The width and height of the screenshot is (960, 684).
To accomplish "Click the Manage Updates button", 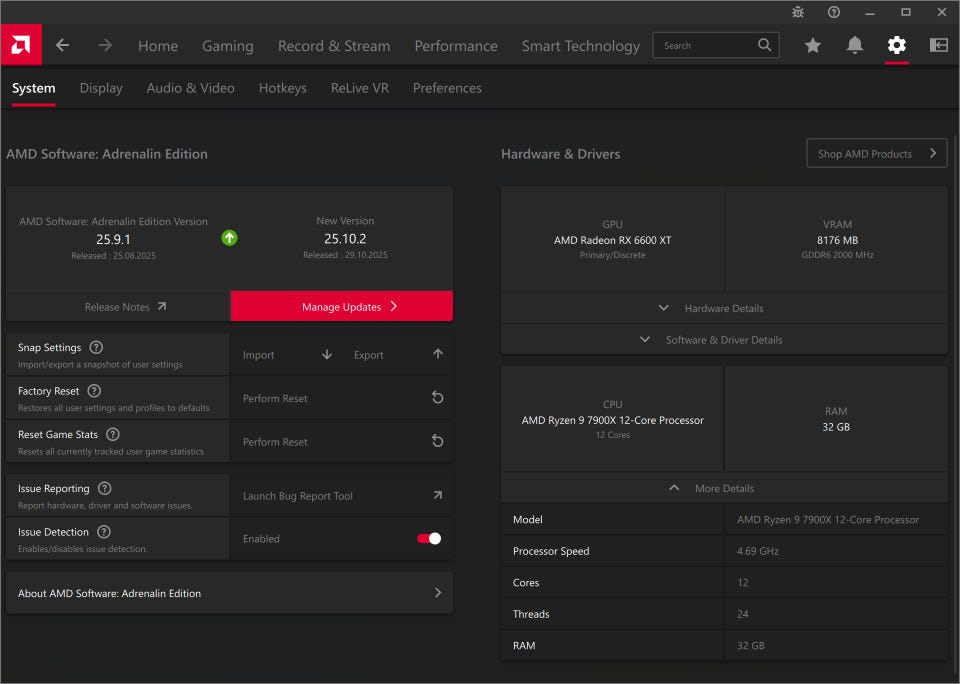I will [341, 307].
